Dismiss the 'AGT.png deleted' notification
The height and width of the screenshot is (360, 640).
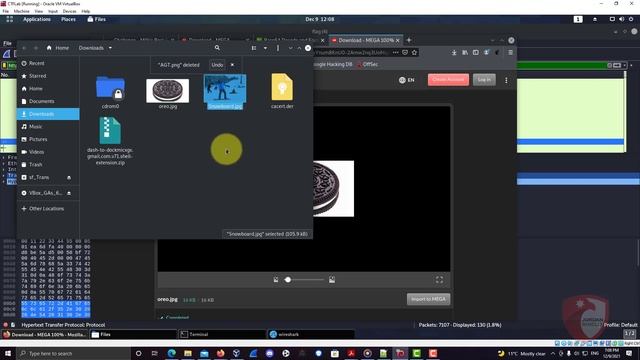(x=232, y=64)
